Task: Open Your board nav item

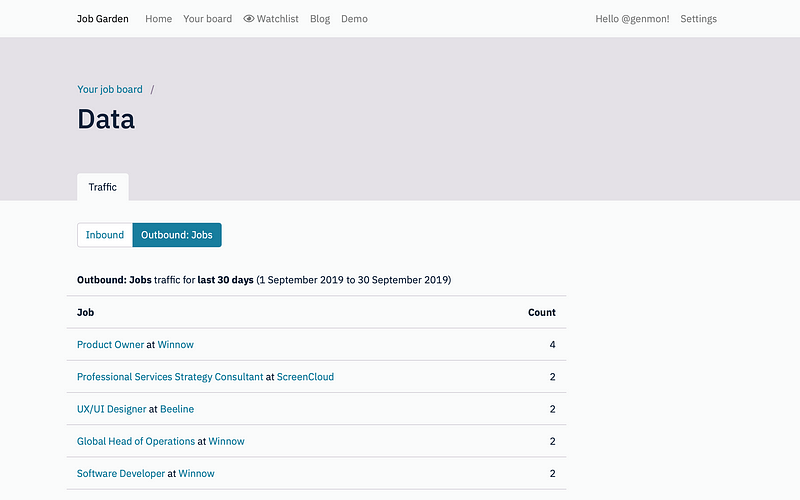Action: (x=208, y=19)
